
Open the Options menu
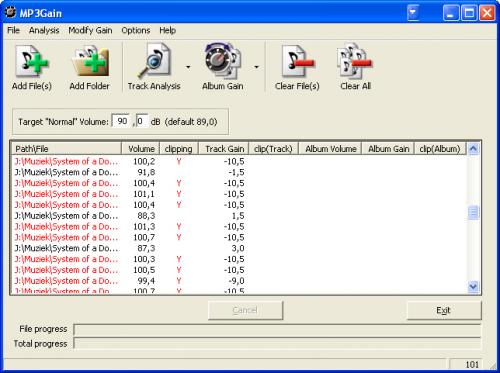pos(136,30)
